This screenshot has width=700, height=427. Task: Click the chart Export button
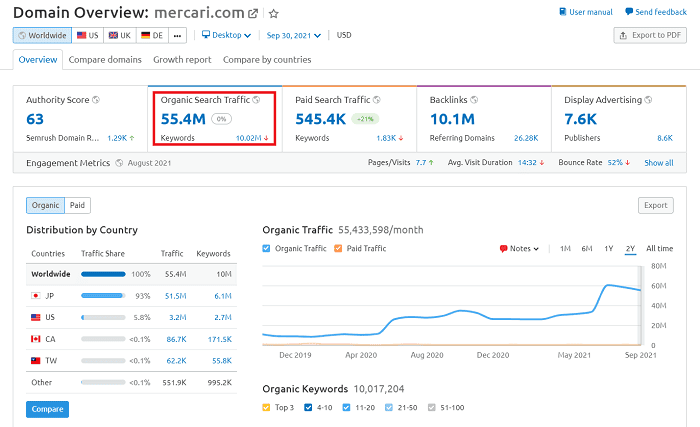click(x=655, y=205)
